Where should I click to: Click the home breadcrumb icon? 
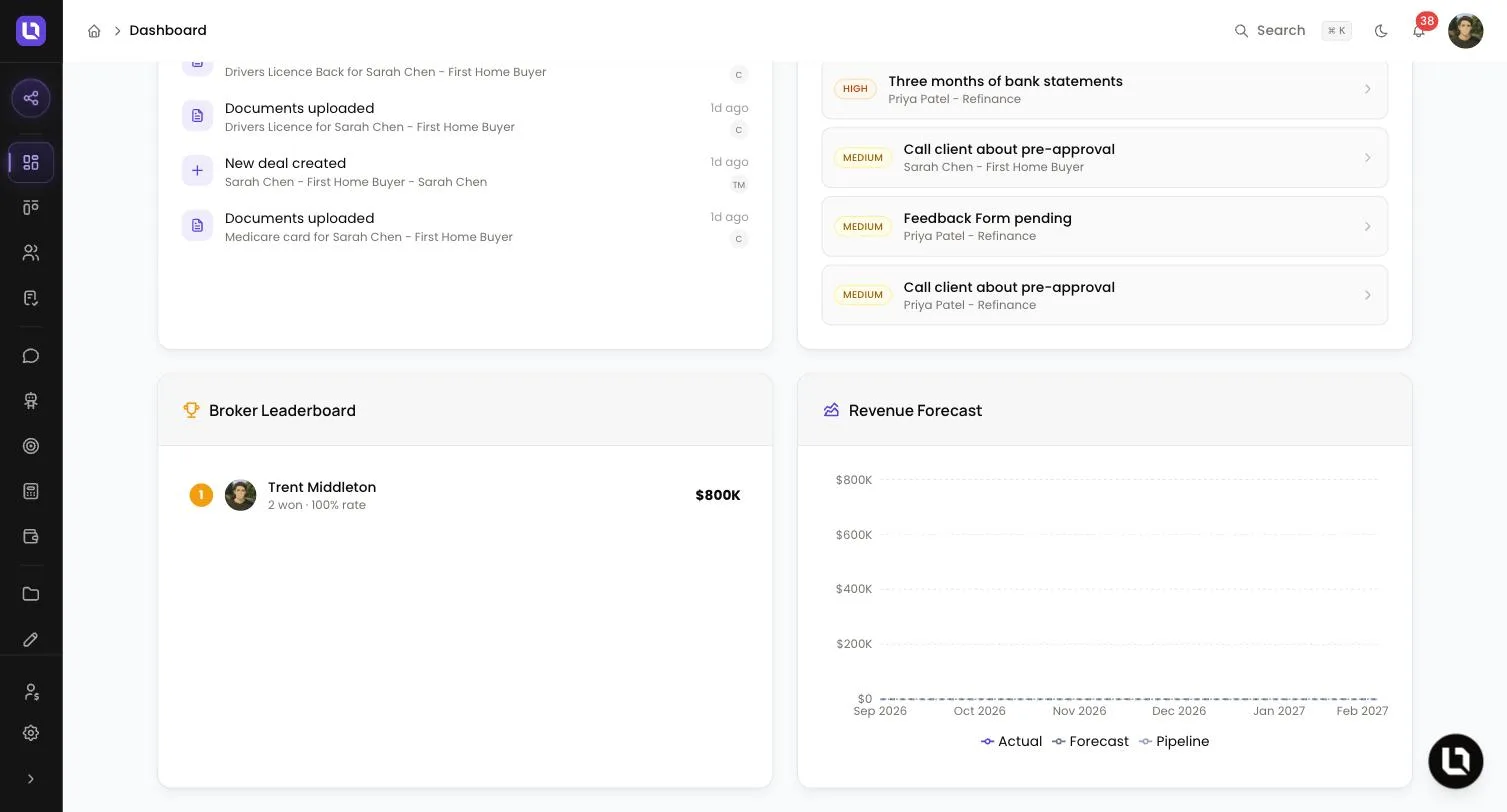[x=94, y=31]
